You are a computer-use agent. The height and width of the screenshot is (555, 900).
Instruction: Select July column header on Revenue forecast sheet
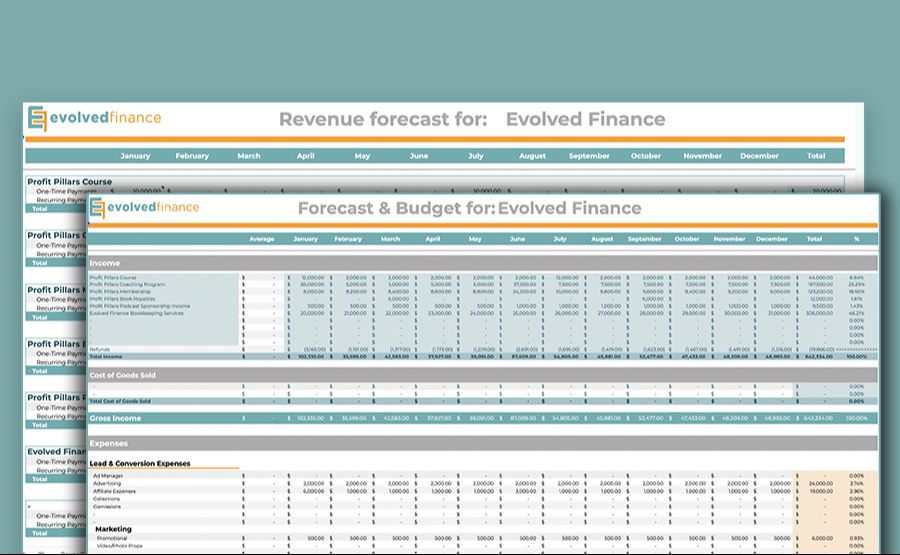pos(475,156)
